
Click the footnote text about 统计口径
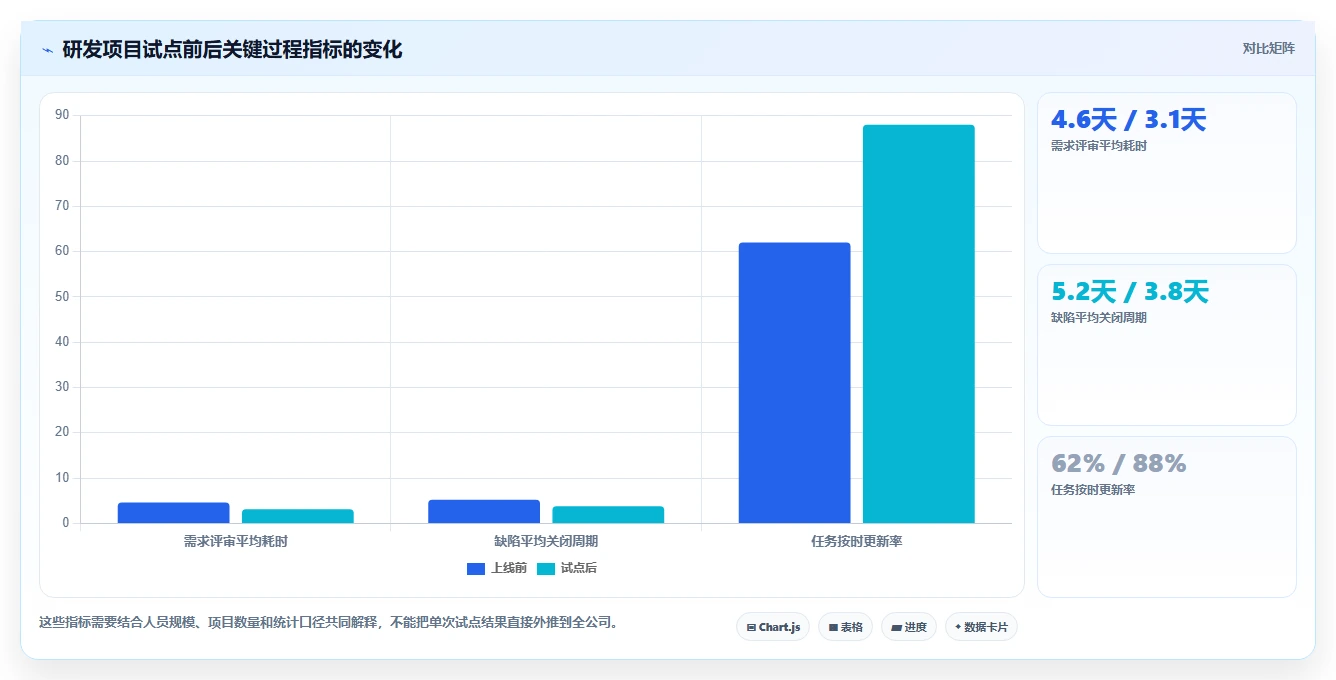click(x=331, y=622)
